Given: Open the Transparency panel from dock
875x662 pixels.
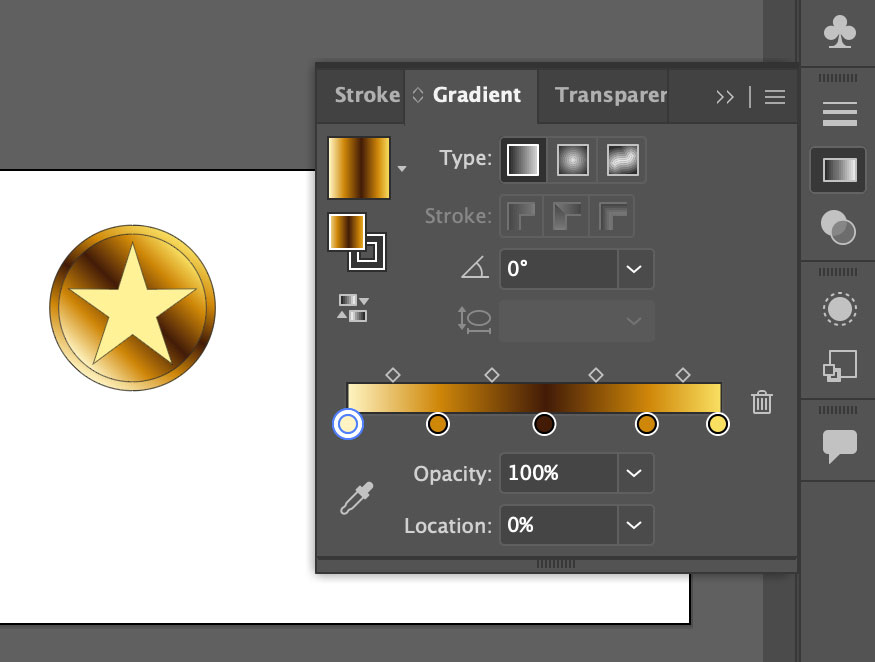Looking at the screenshot, I should coord(838,228).
